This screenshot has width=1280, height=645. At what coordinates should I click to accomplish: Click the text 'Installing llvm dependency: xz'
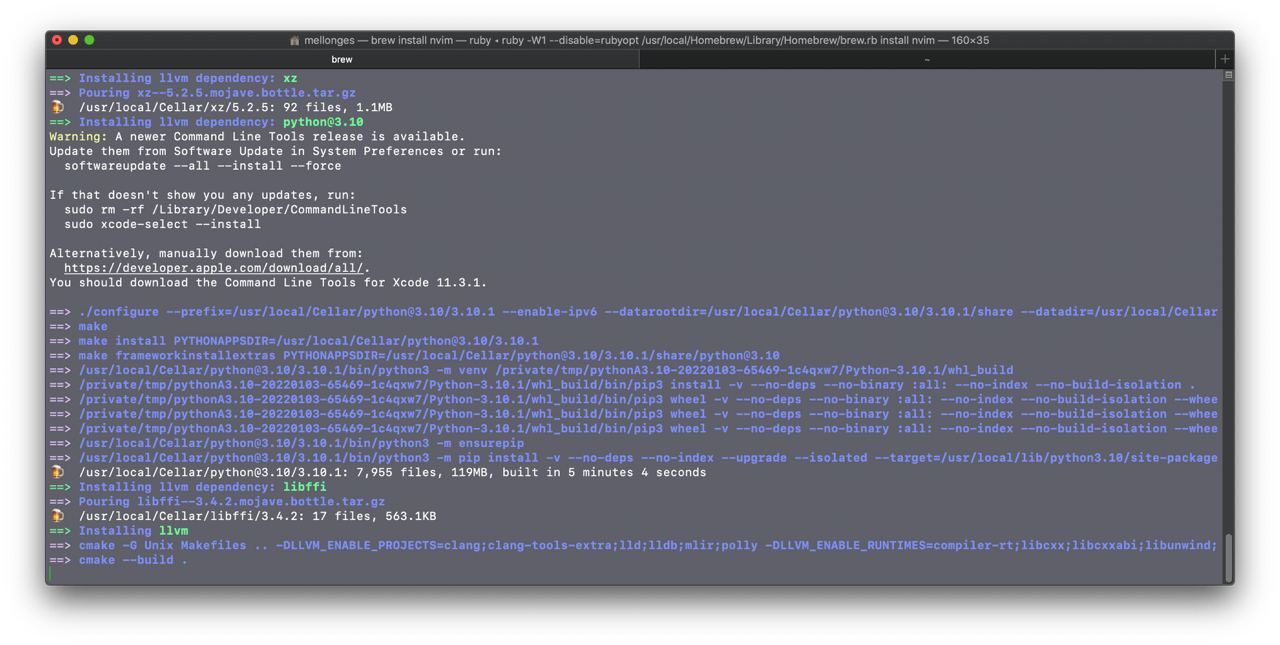188,78
